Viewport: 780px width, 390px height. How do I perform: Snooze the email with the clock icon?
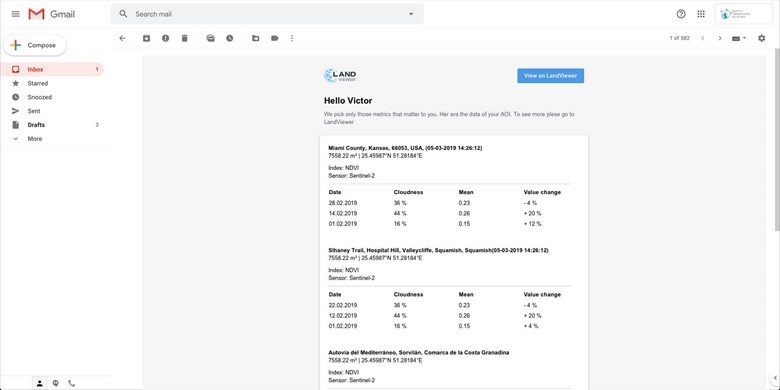tap(229, 38)
